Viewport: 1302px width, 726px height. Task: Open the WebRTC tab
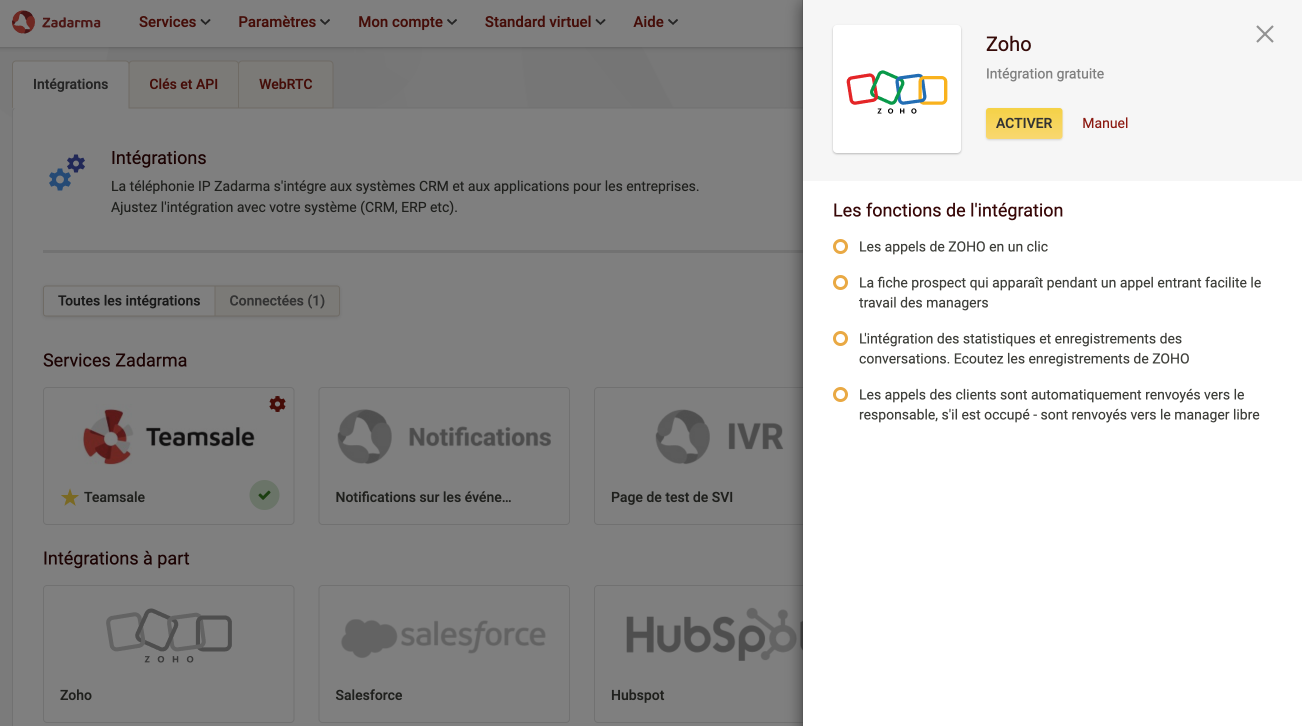(286, 84)
